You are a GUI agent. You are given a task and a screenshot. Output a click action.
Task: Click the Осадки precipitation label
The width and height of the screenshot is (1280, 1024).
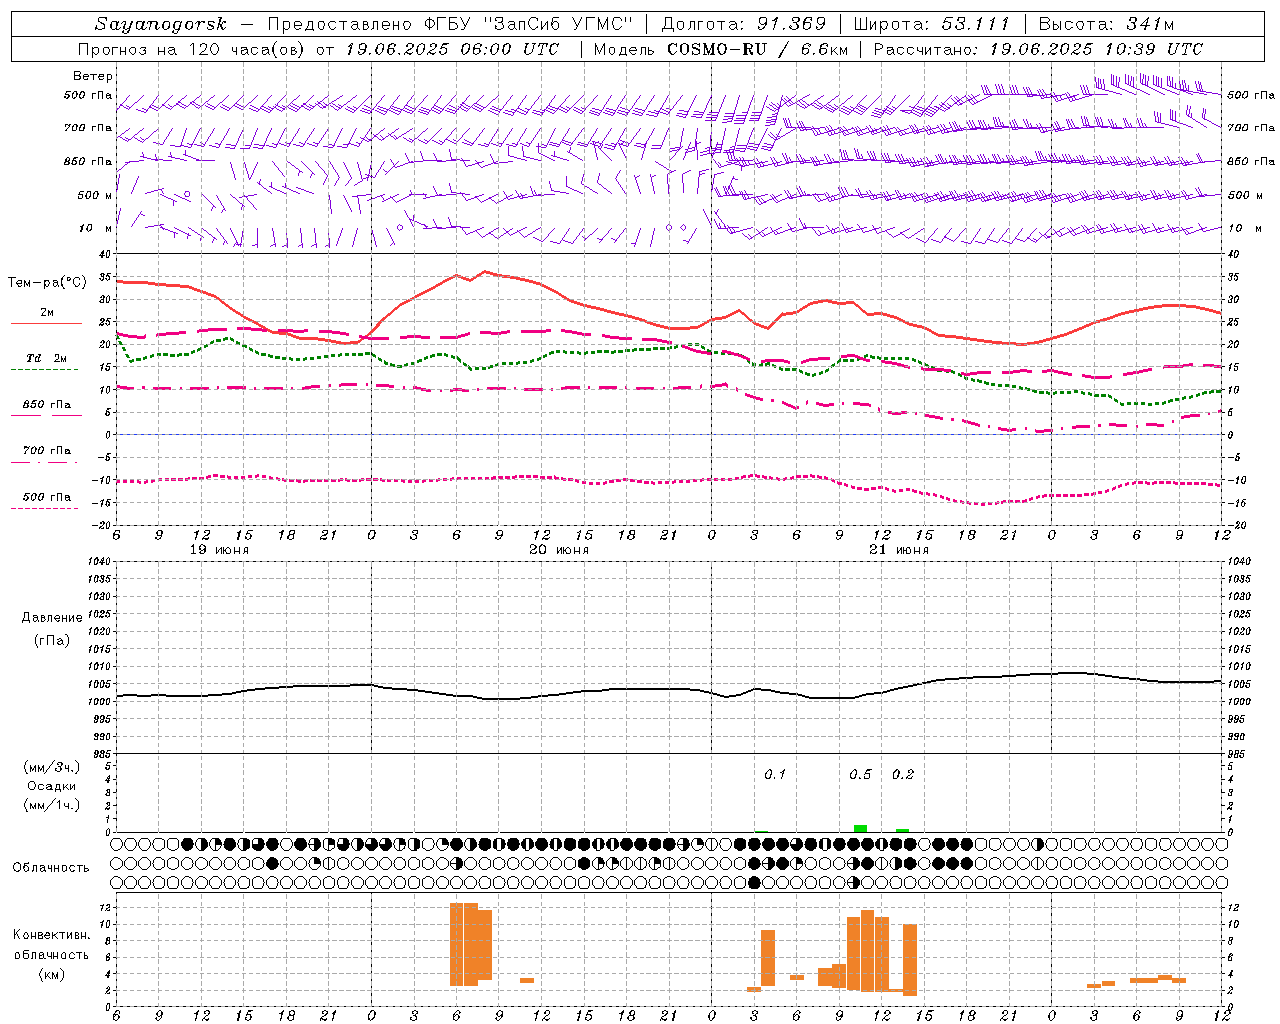(x=52, y=786)
